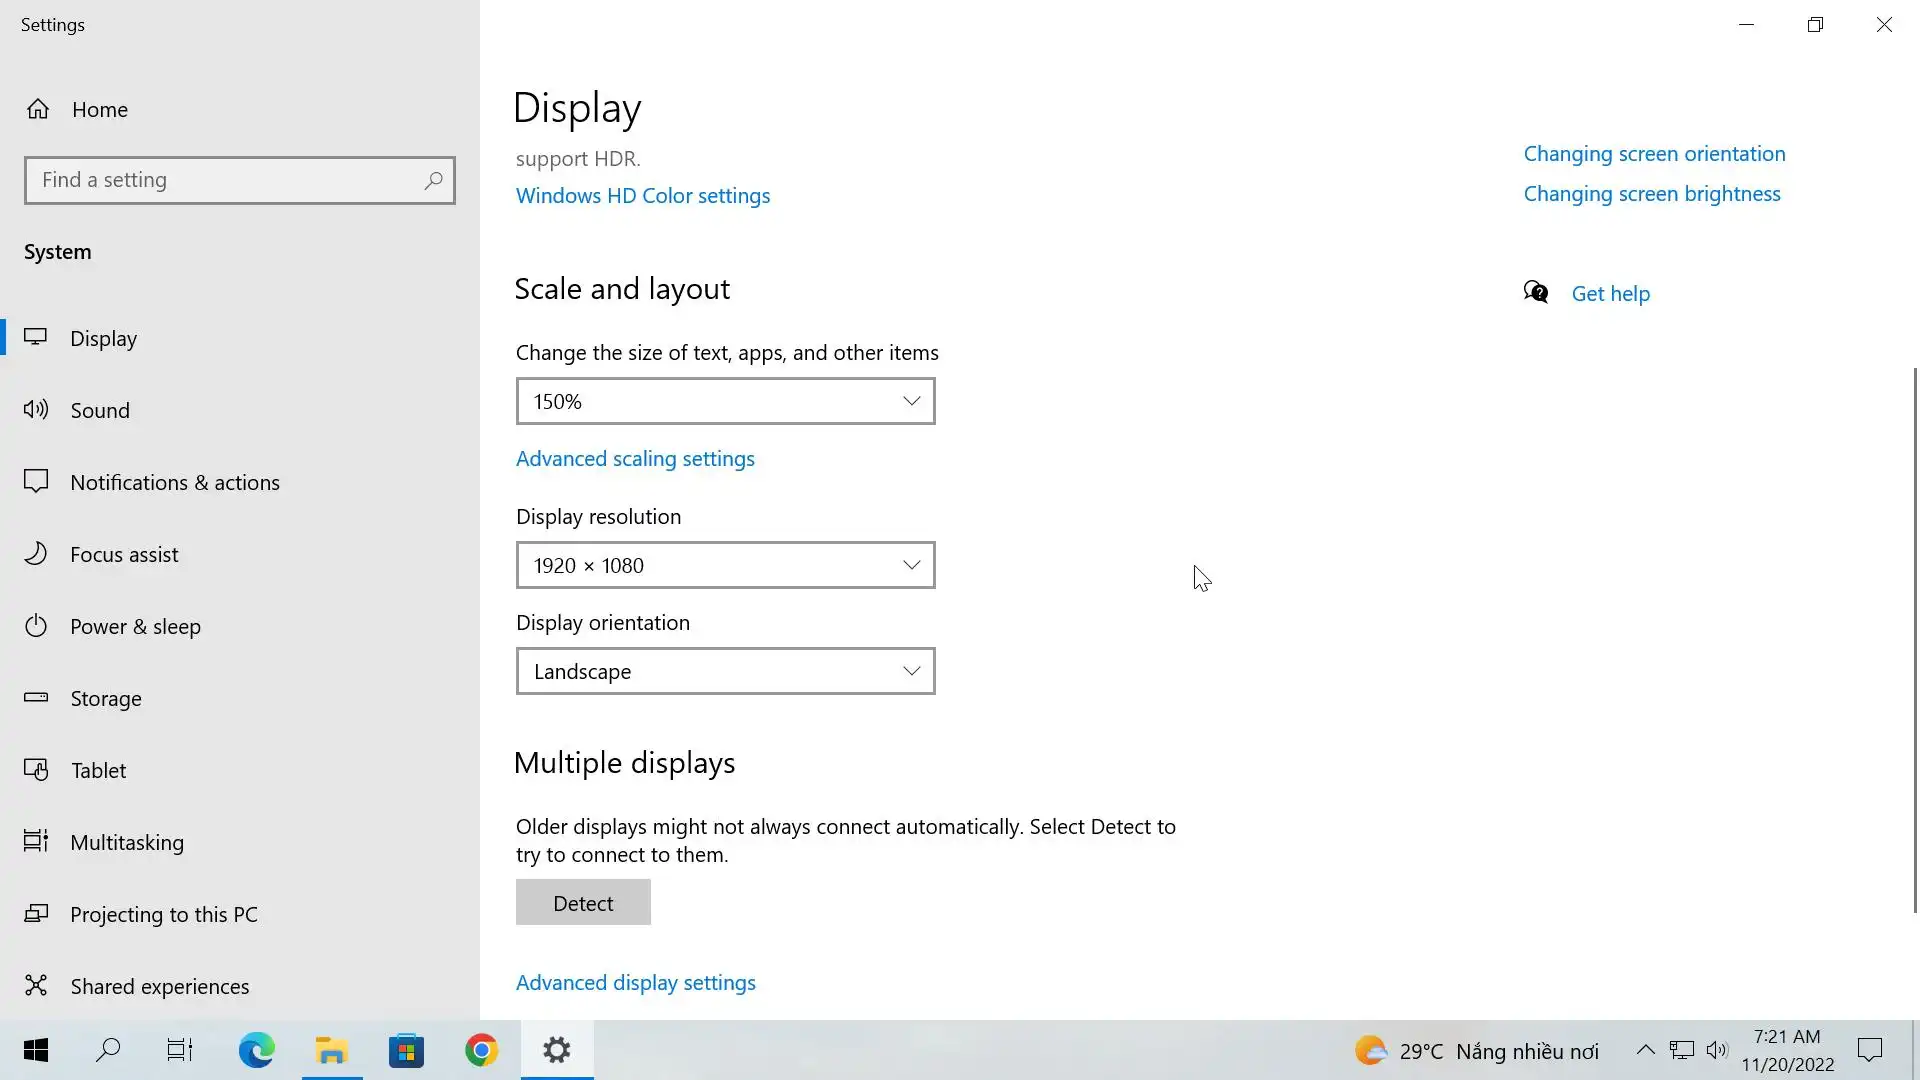The image size is (1920, 1080).
Task: Open Sound settings via speaker icon
Action: 36,409
